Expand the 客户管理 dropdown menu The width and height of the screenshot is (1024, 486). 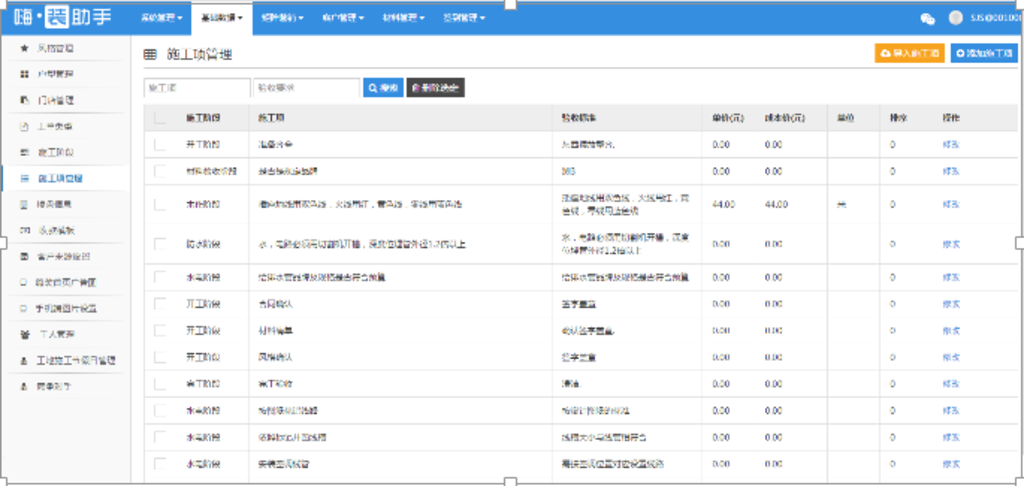(343, 18)
